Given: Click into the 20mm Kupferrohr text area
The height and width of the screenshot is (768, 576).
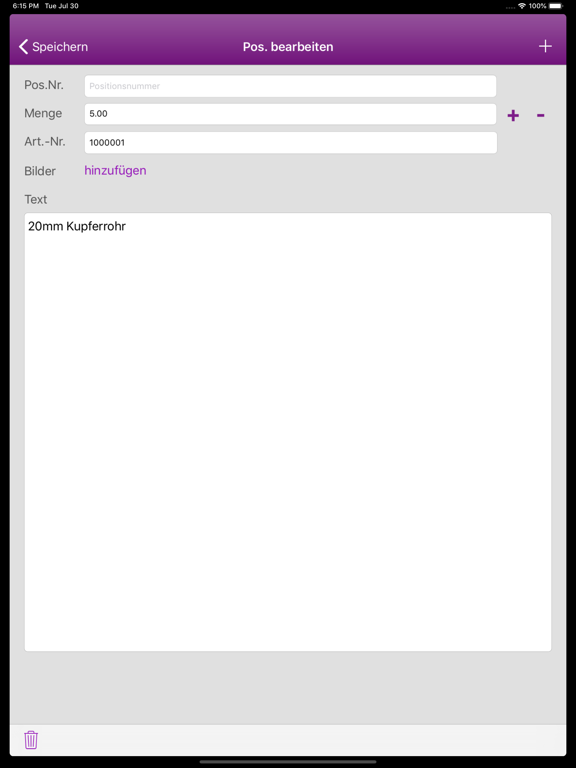Looking at the screenshot, I should click(288, 432).
